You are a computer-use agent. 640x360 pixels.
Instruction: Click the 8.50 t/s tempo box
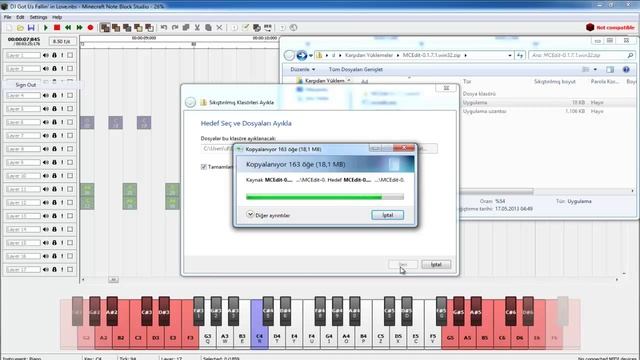point(62,42)
